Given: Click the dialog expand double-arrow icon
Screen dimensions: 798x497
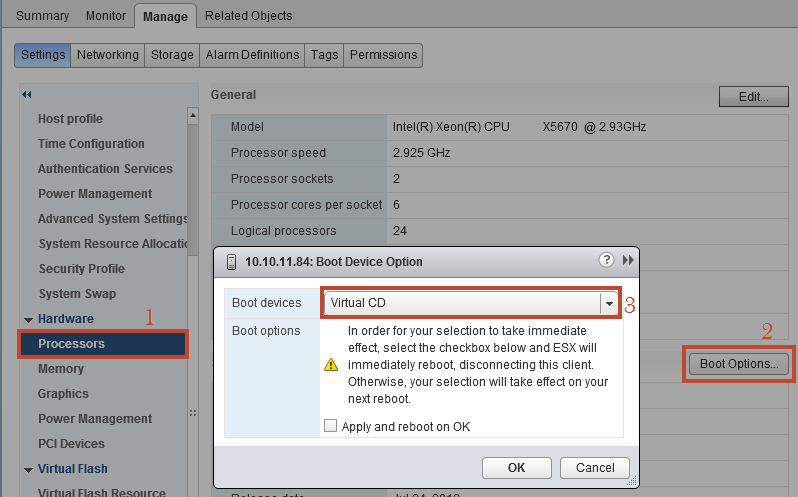Looking at the screenshot, I should point(628,260).
